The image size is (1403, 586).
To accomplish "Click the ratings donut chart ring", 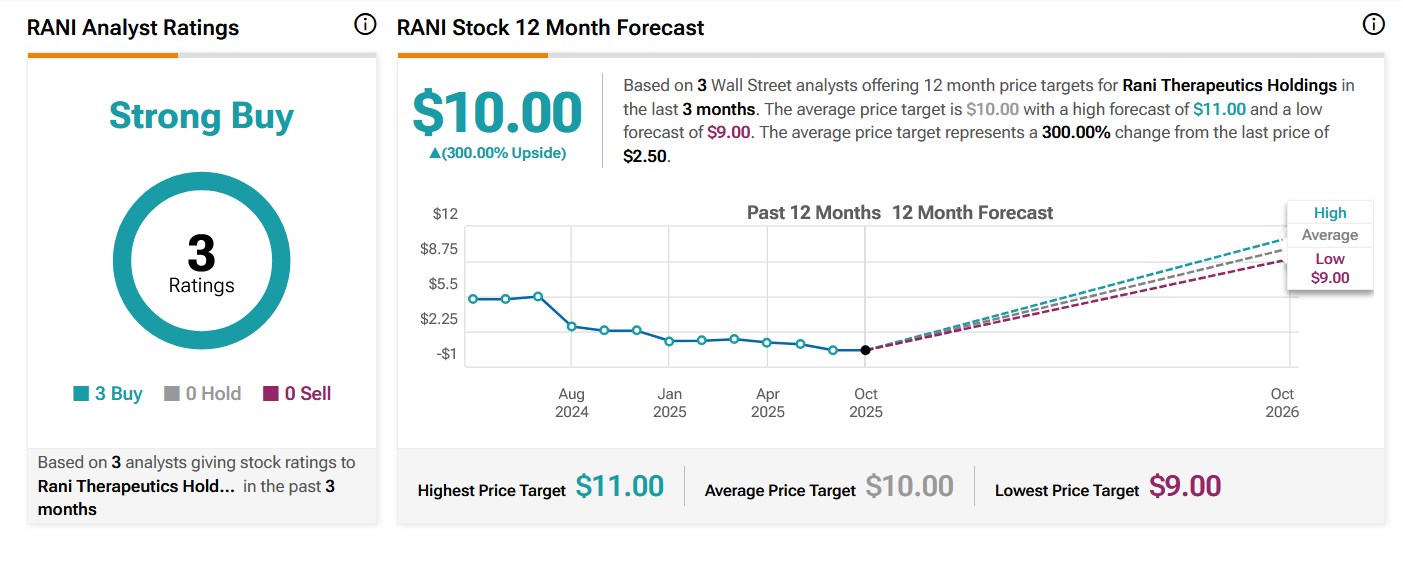I will tap(119, 260).
